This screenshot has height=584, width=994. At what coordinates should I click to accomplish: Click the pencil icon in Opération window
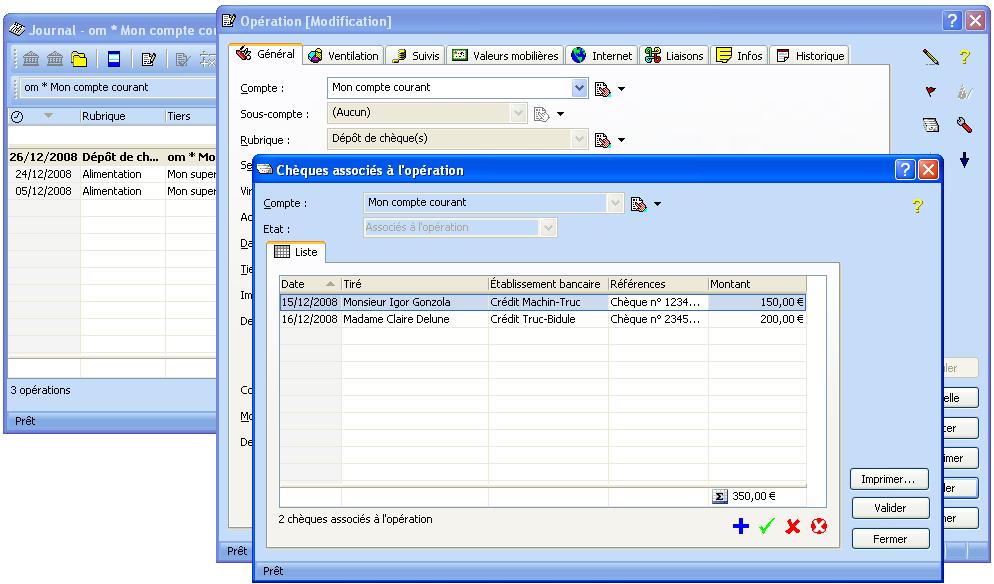click(930, 59)
